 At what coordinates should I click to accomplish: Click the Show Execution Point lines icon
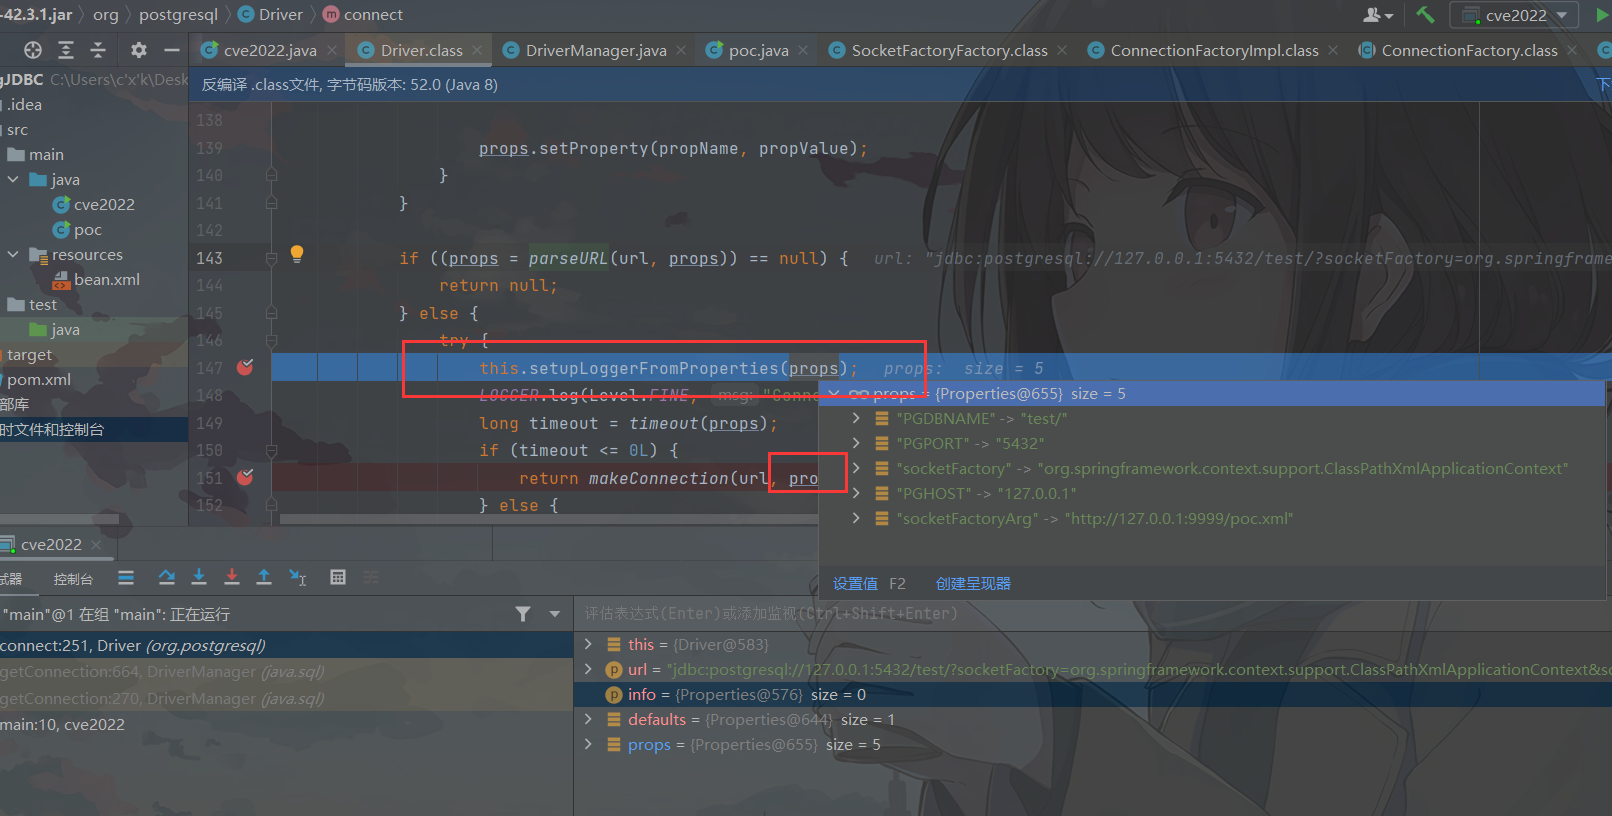click(x=126, y=577)
